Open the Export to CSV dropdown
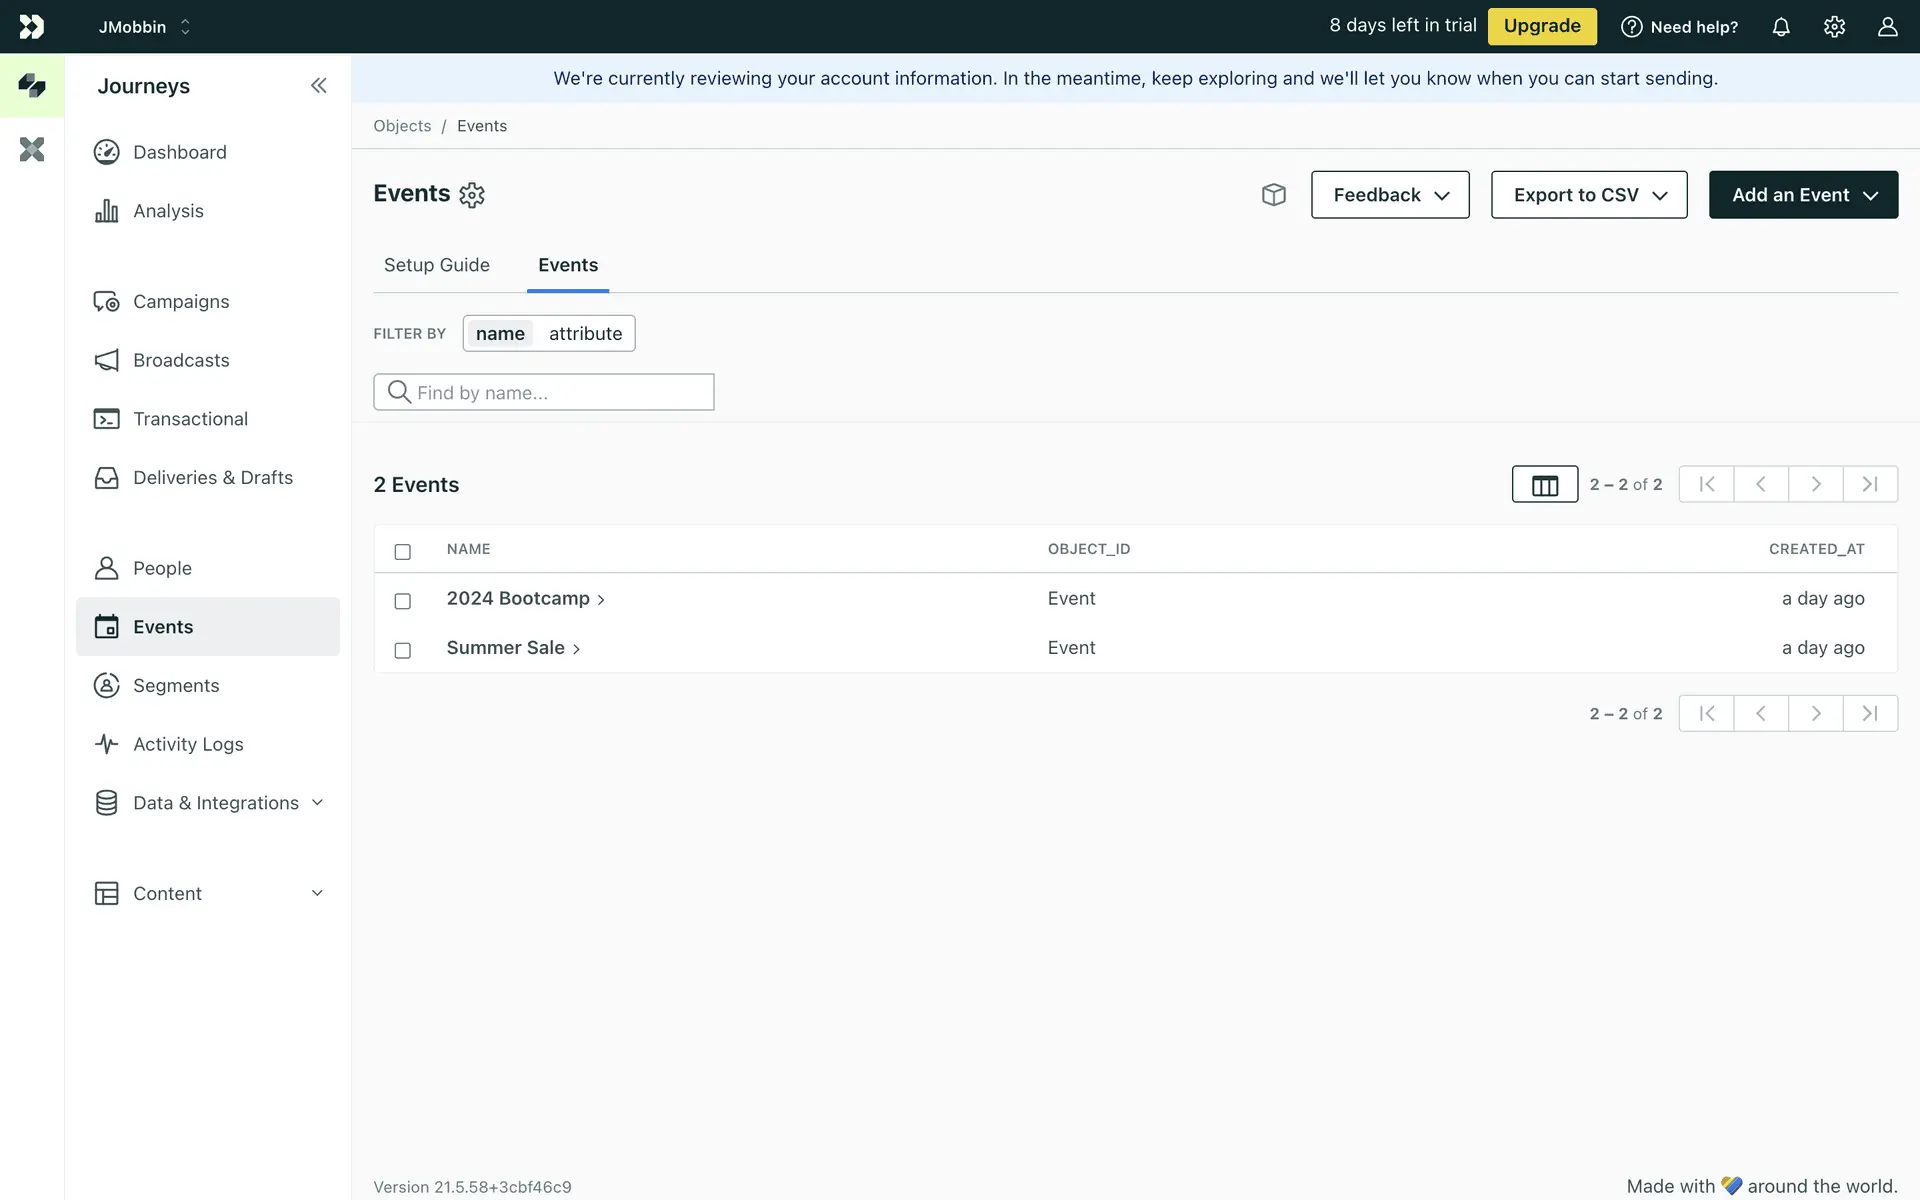Screen dimensions: 1920x1200 [1588, 195]
